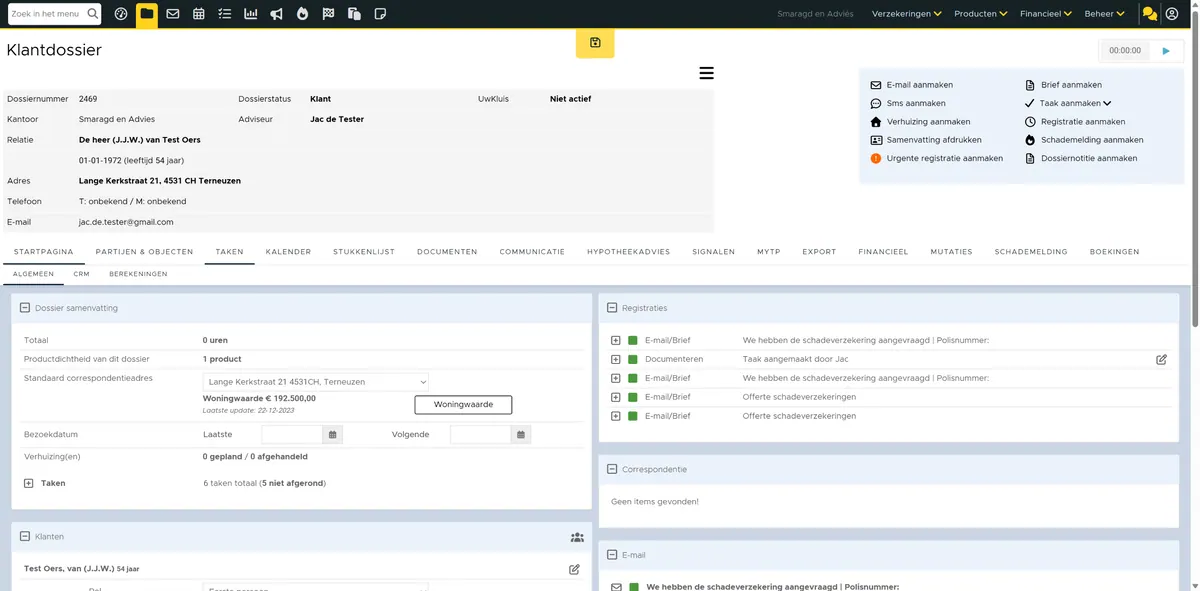1200x591 pixels.
Task: Collapse the Dossier samenvatting panel
Action: 24,308
